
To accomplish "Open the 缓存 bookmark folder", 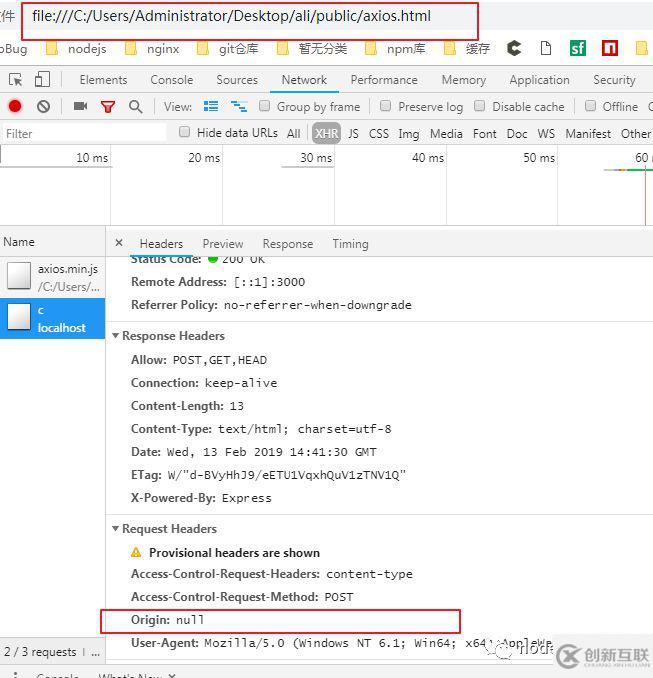I will tap(467, 49).
